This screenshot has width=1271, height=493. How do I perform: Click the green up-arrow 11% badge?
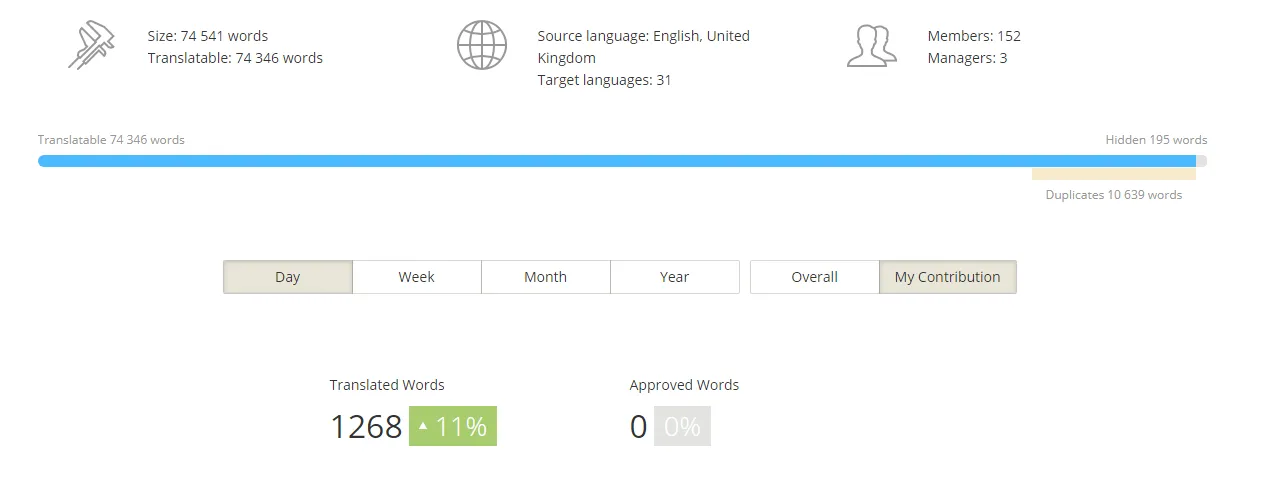coord(453,426)
